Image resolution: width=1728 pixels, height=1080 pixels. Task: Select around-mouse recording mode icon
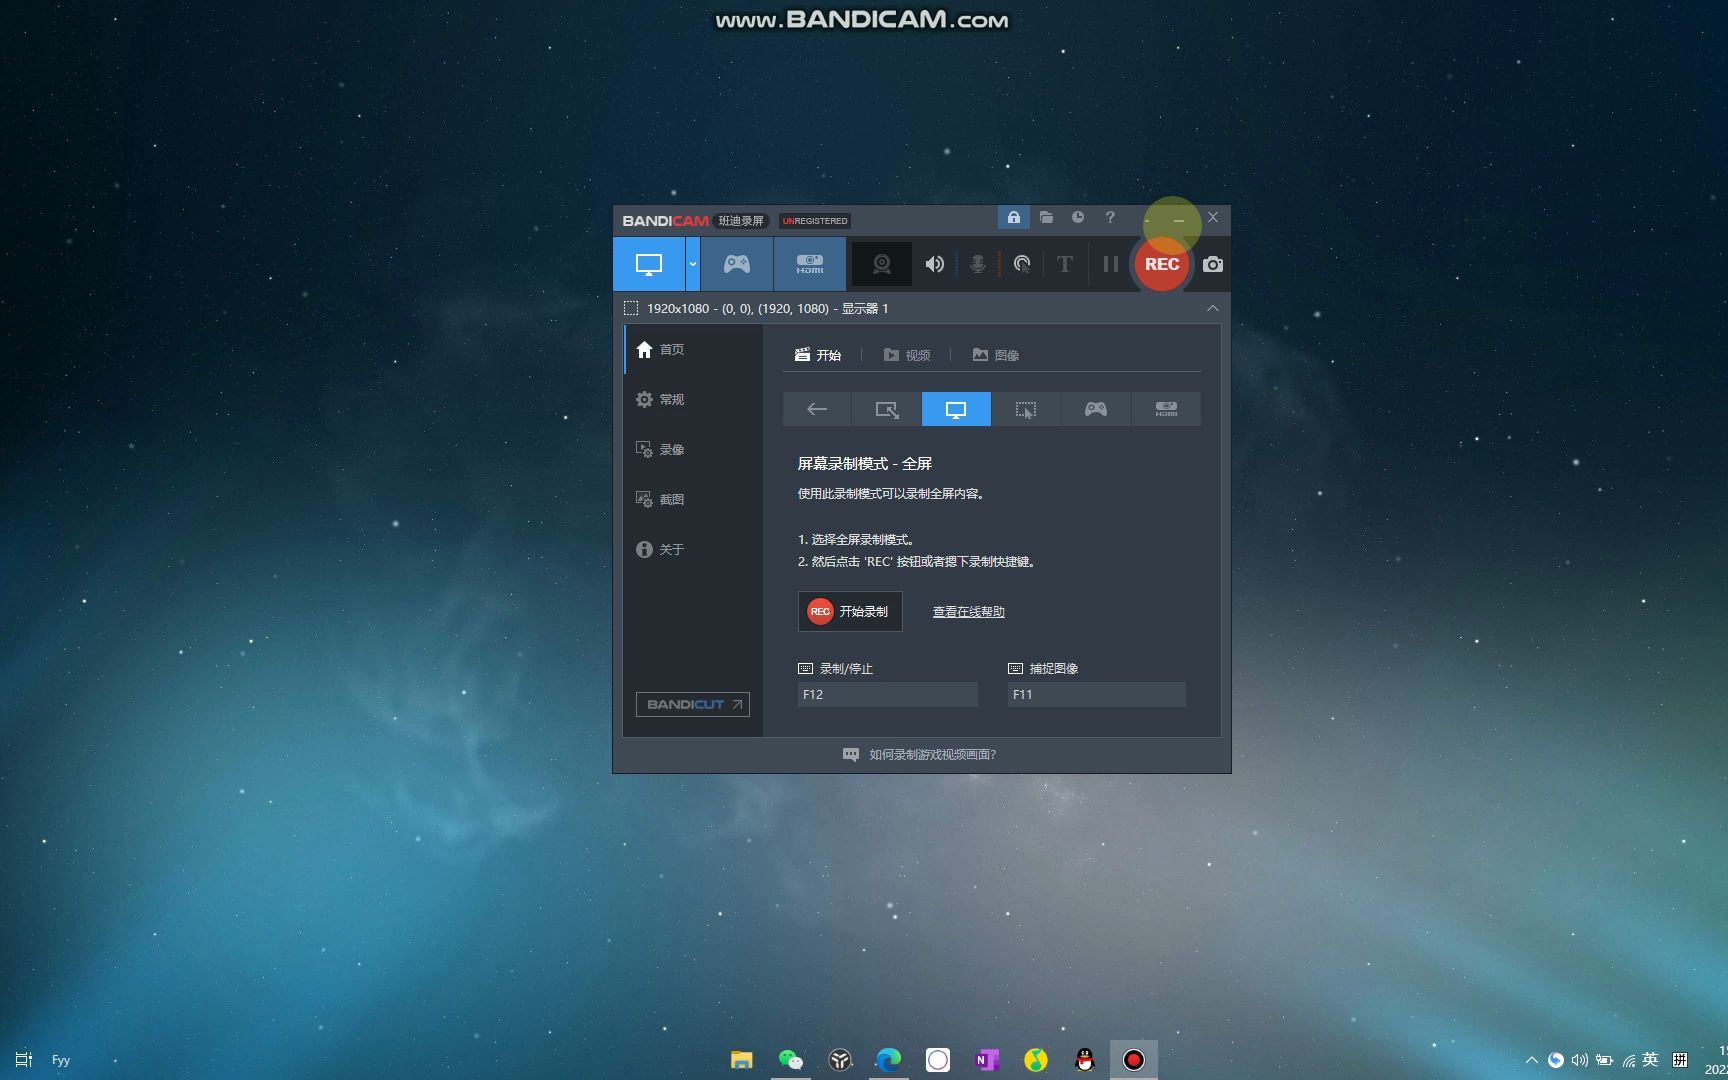click(x=1026, y=409)
